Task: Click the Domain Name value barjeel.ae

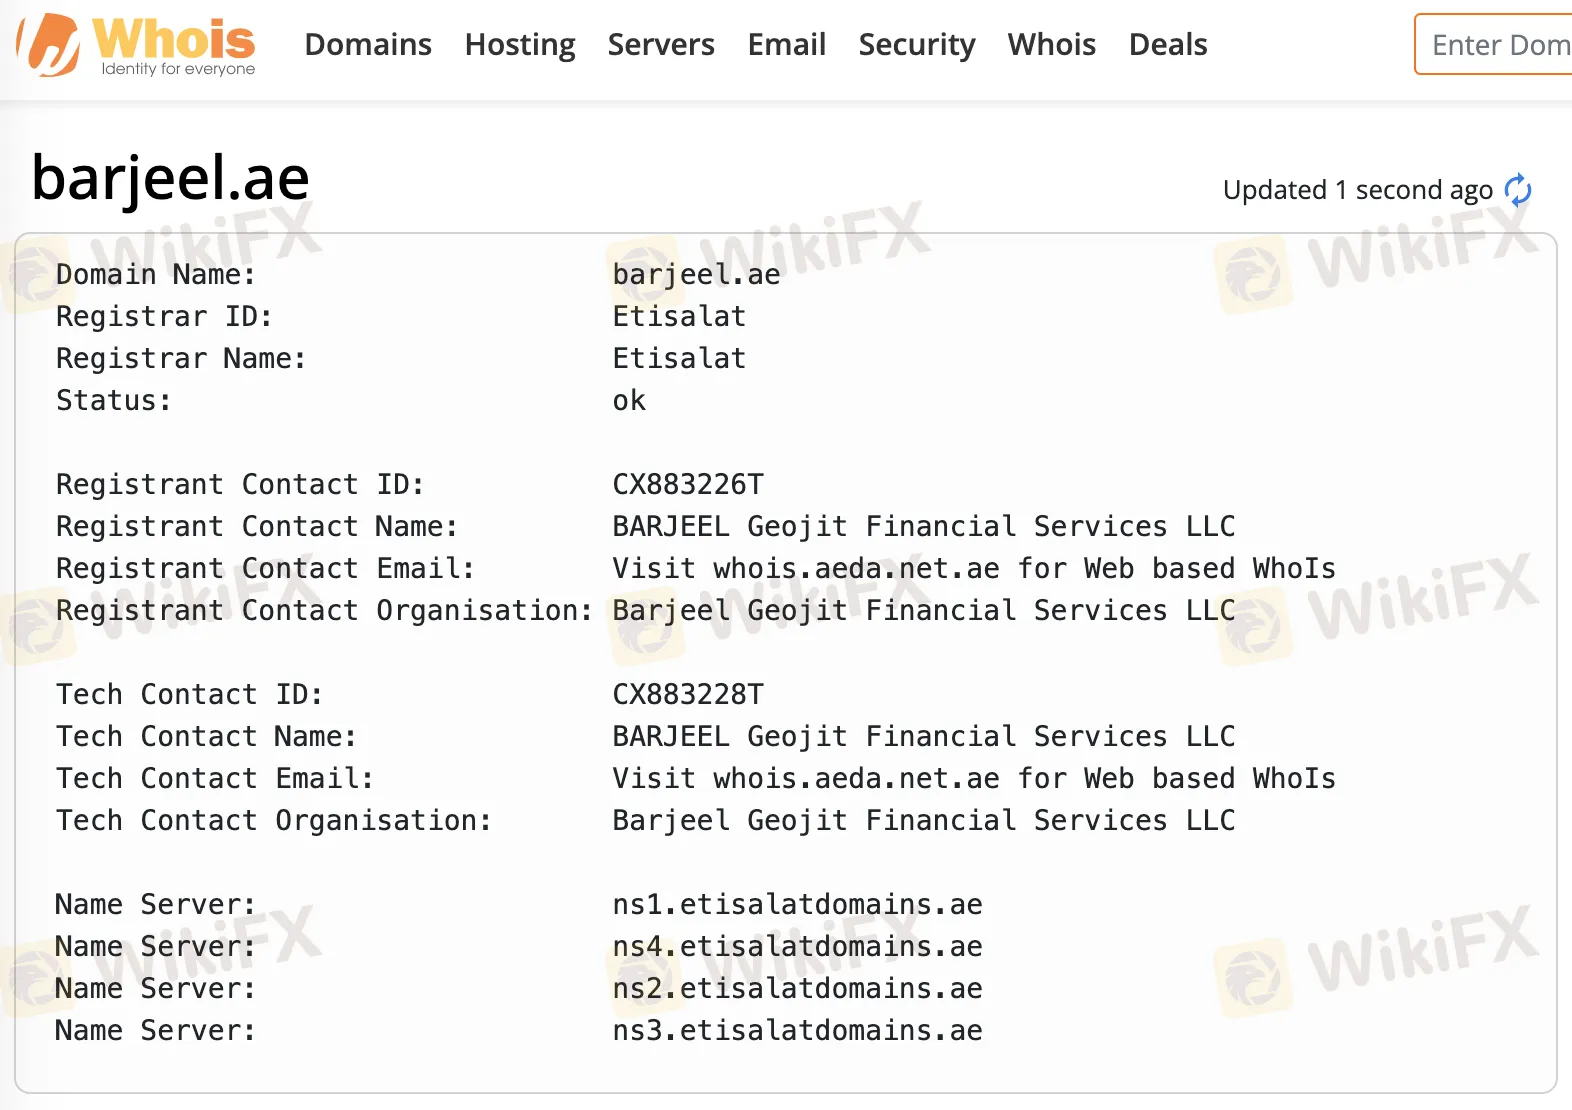Action: (696, 275)
